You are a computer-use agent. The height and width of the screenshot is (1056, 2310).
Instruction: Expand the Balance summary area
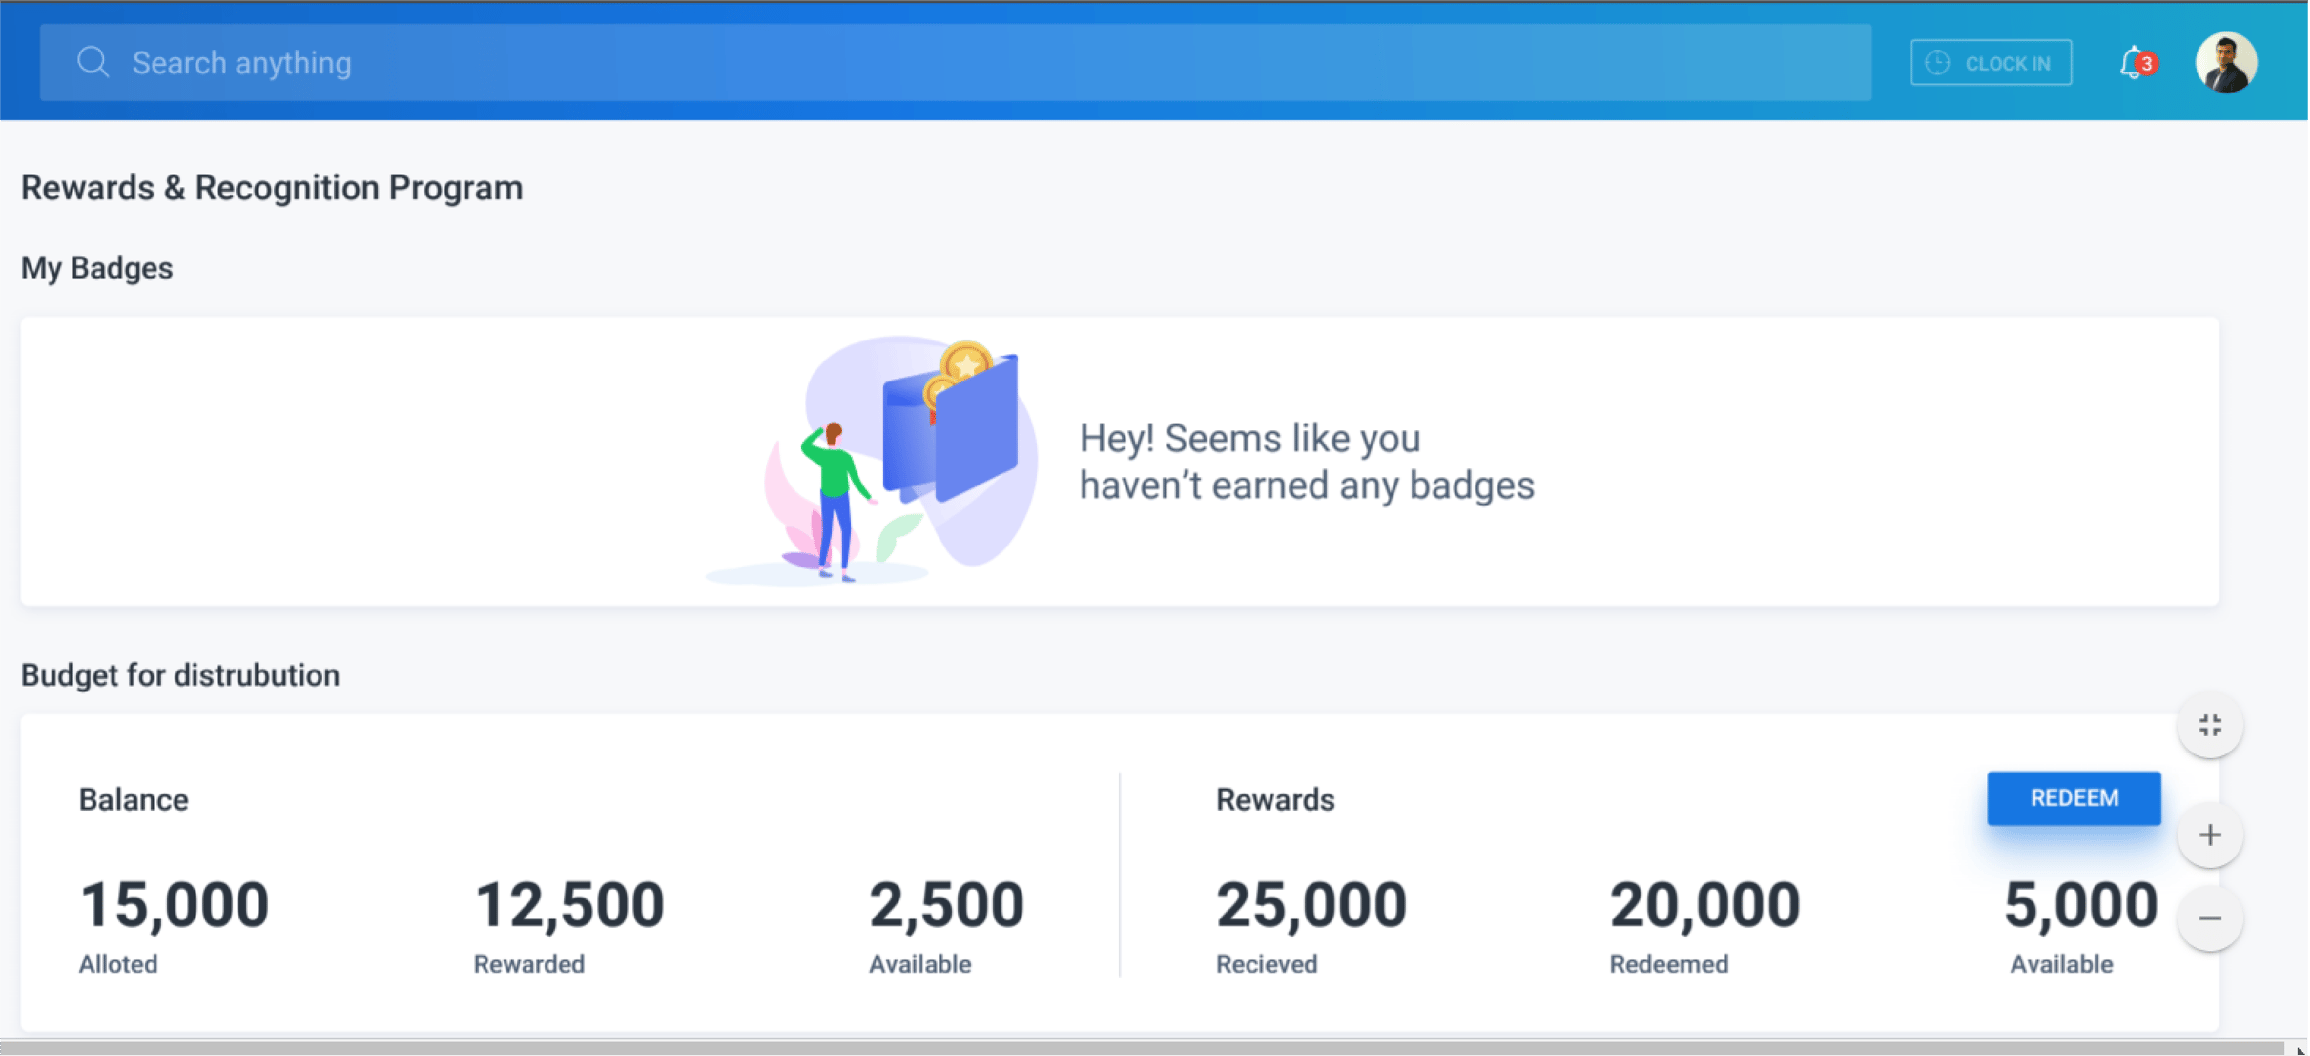[133, 799]
